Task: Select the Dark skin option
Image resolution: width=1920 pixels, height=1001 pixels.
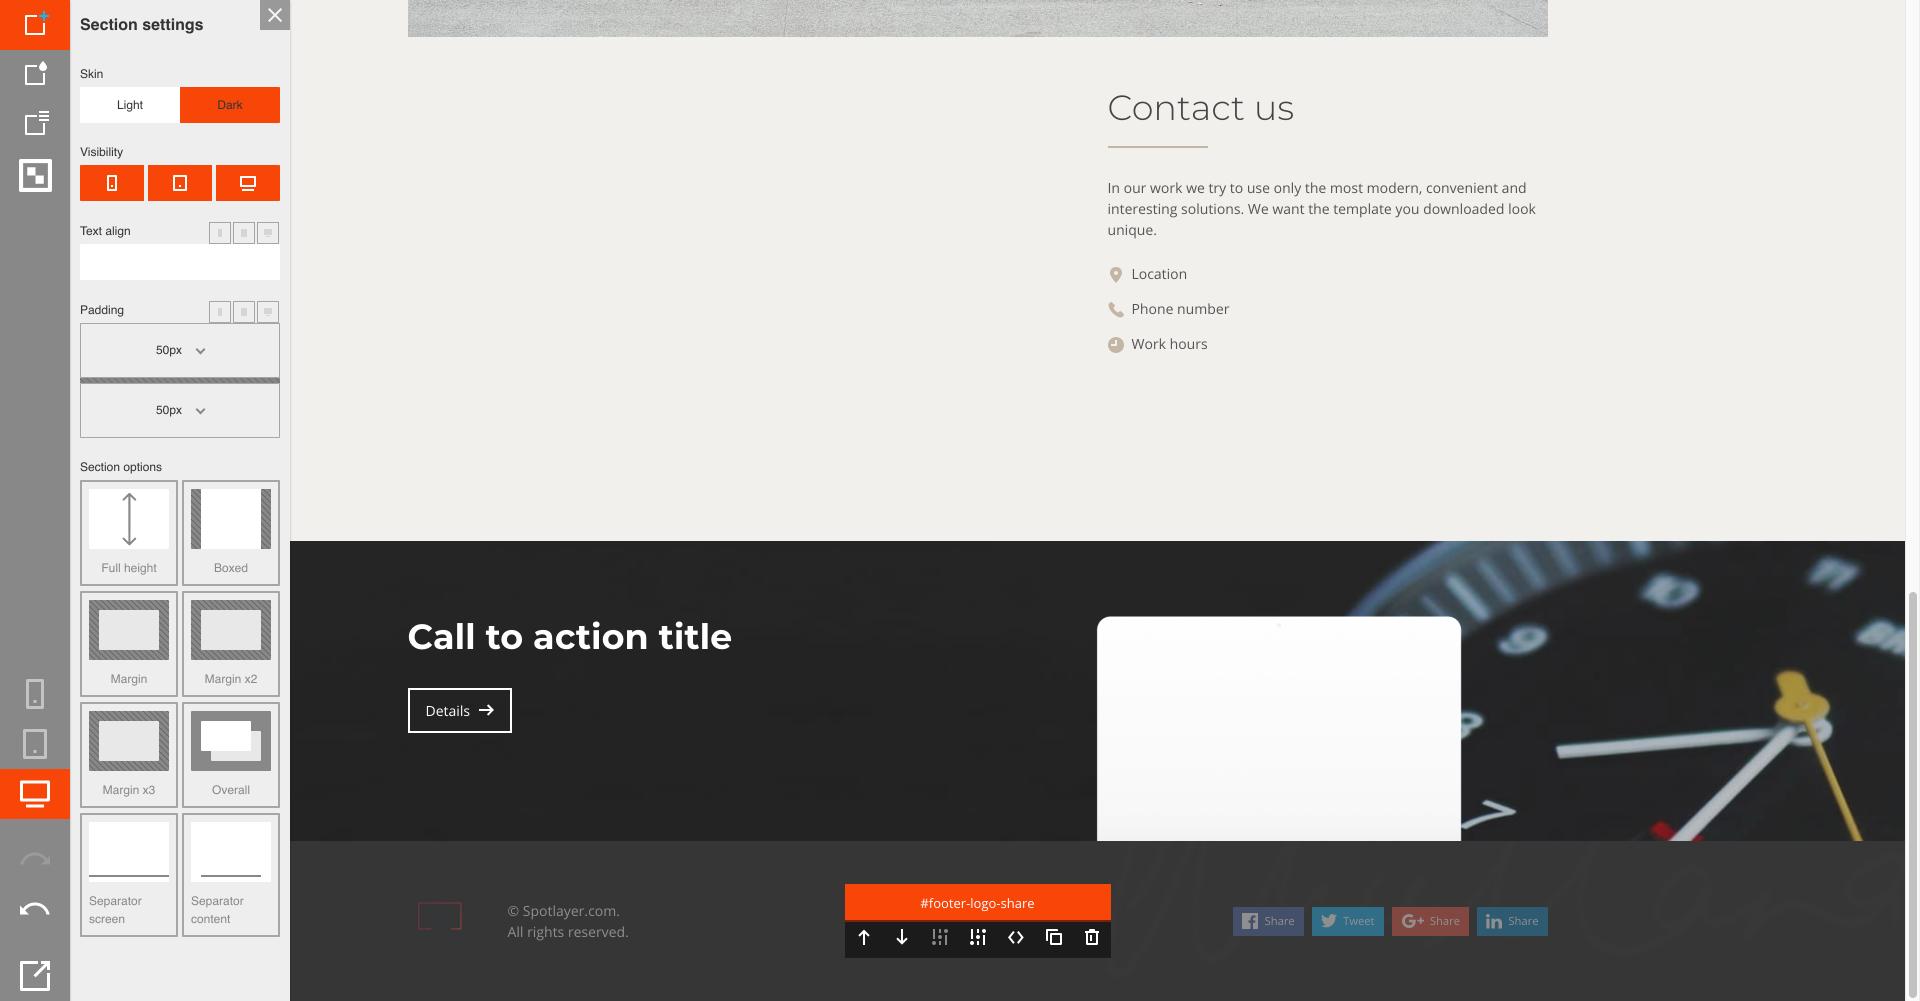Action: coord(230,105)
